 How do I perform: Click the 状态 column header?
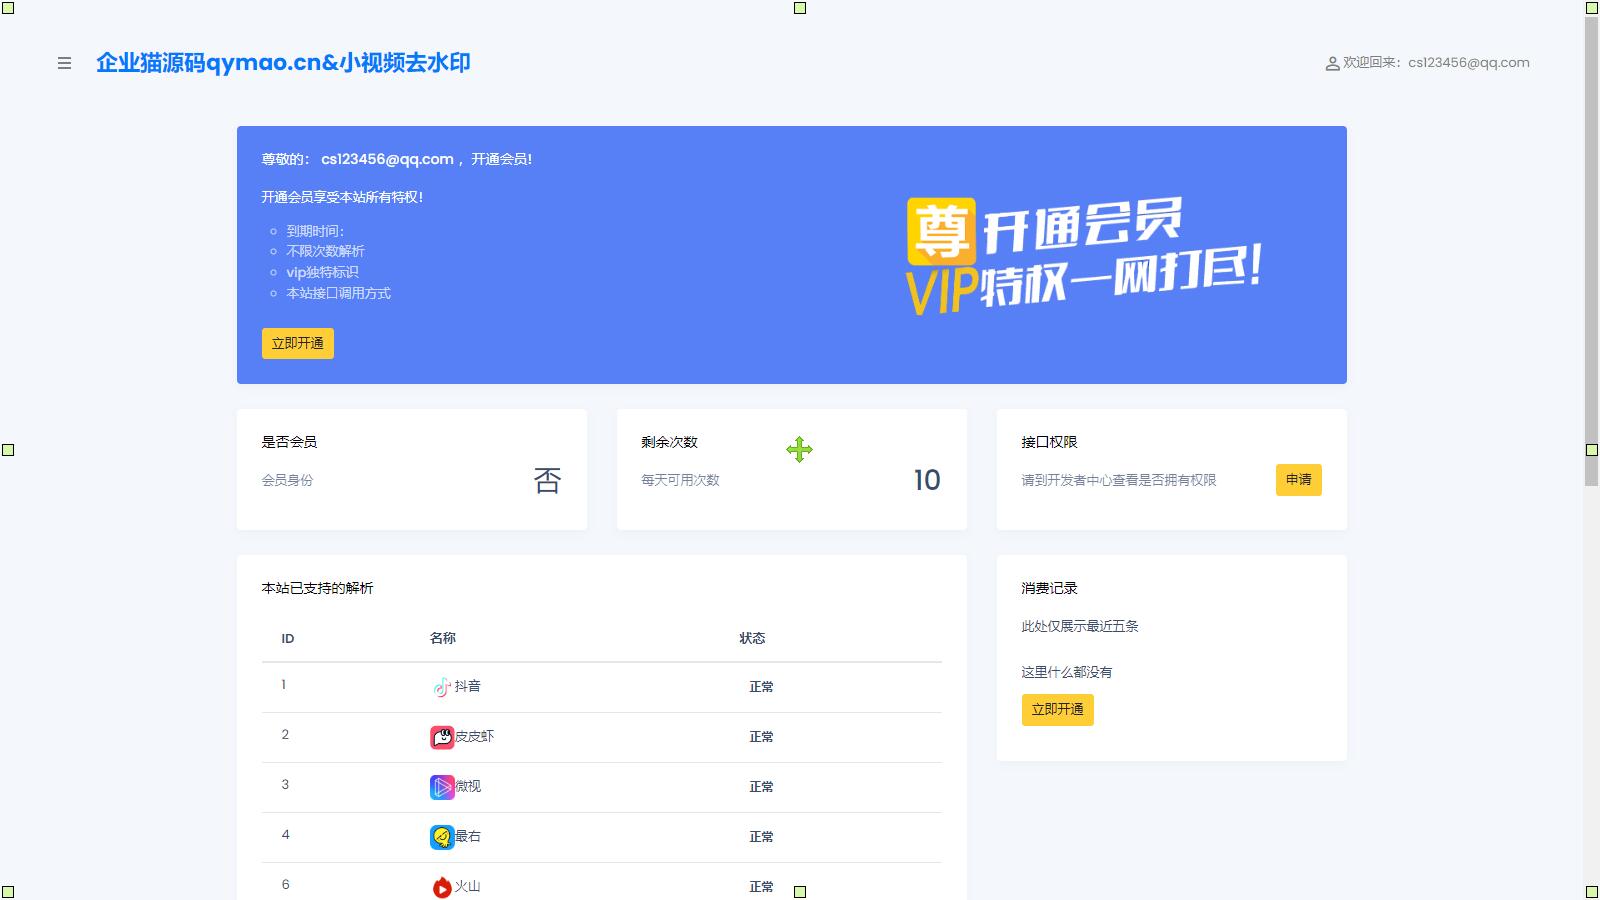(x=752, y=638)
